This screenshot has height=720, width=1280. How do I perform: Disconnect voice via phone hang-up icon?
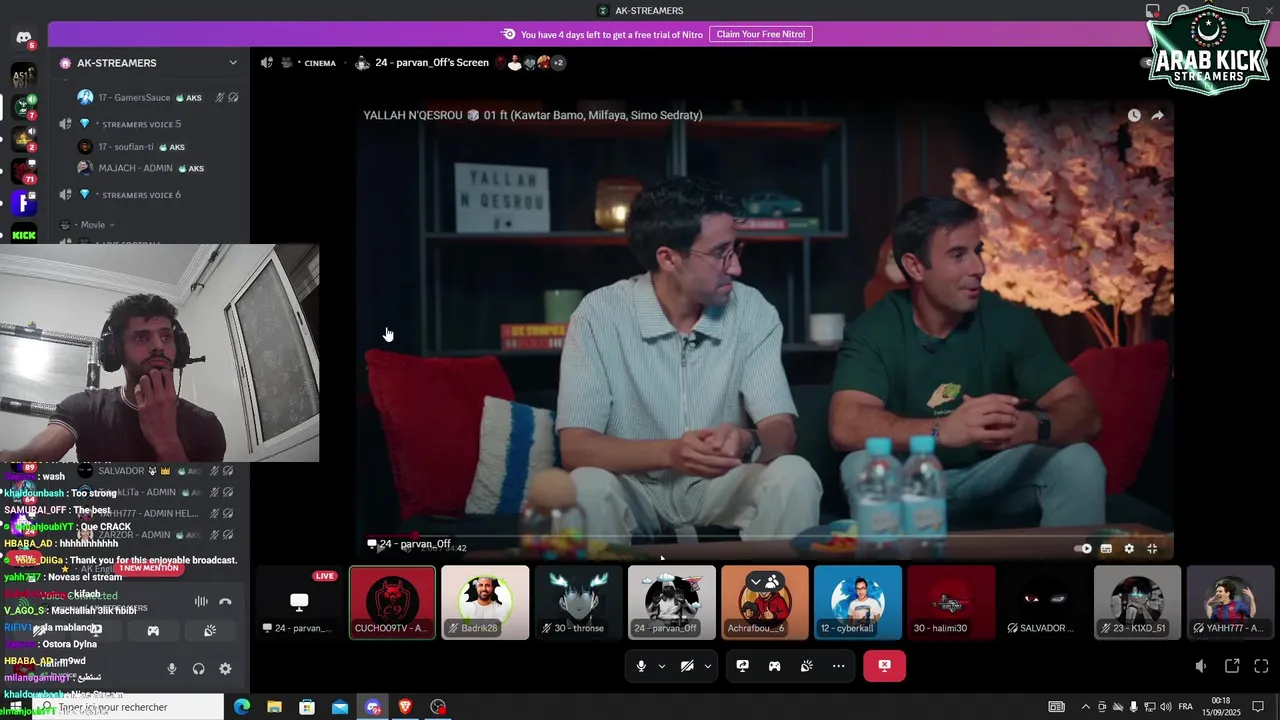[x=225, y=601]
